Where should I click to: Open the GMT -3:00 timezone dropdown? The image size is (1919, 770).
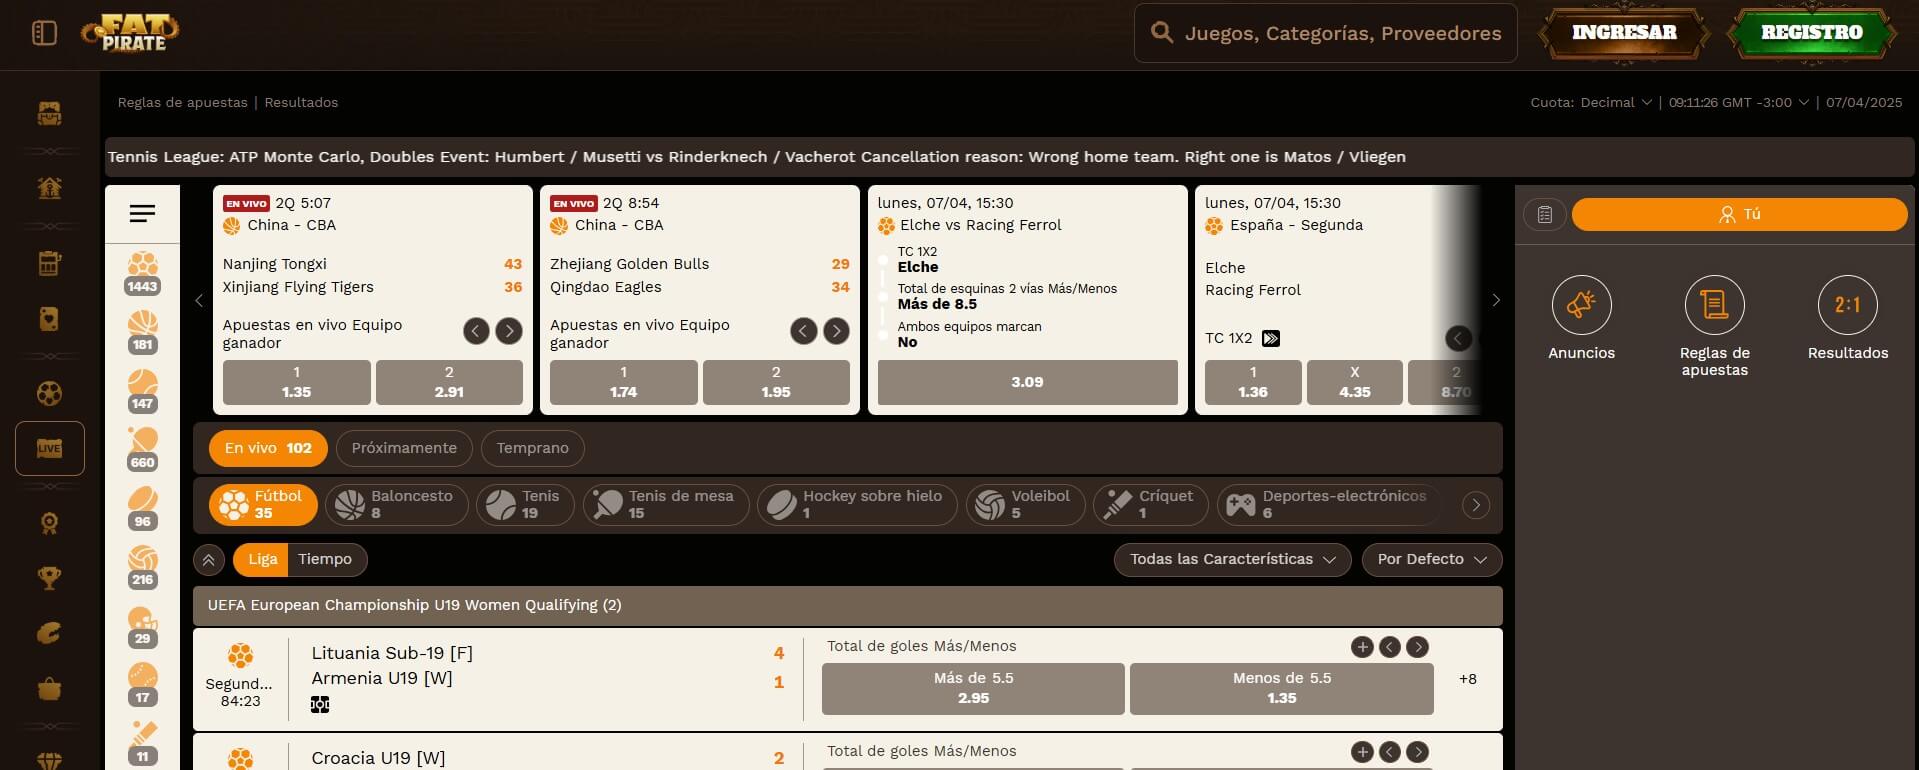pyautogui.click(x=1739, y=102)
